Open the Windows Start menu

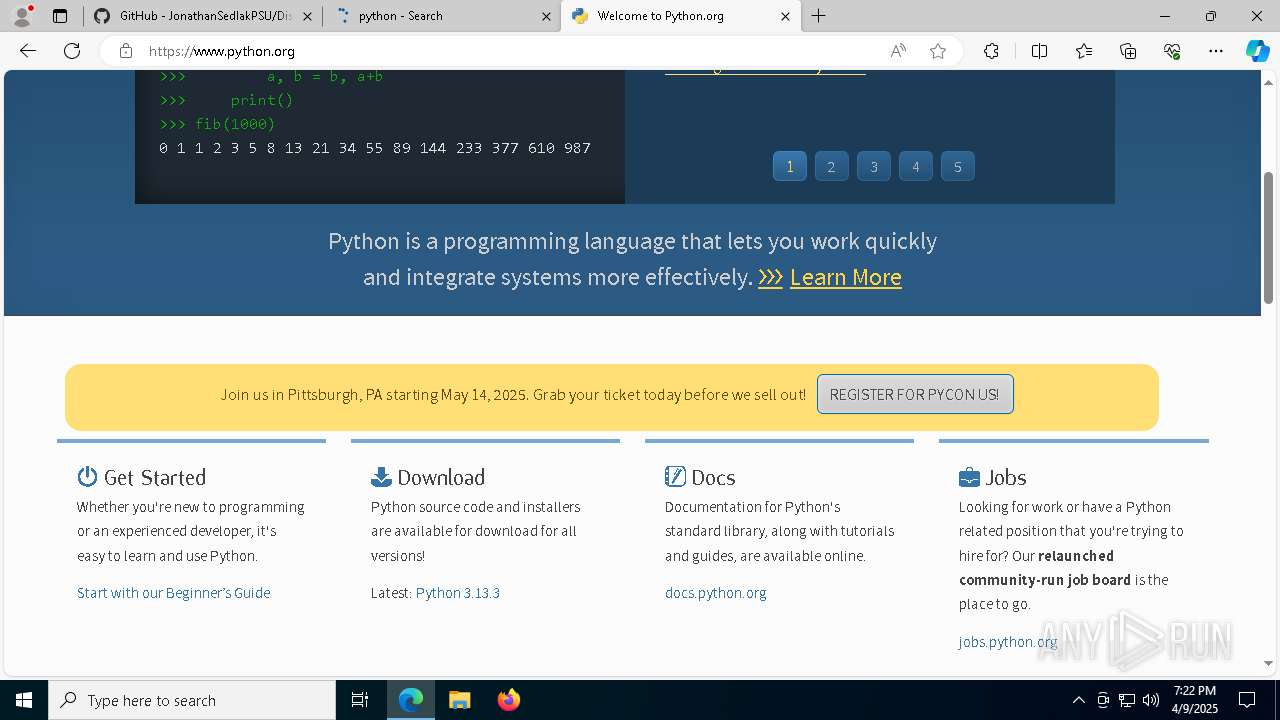tap(24, 700)
